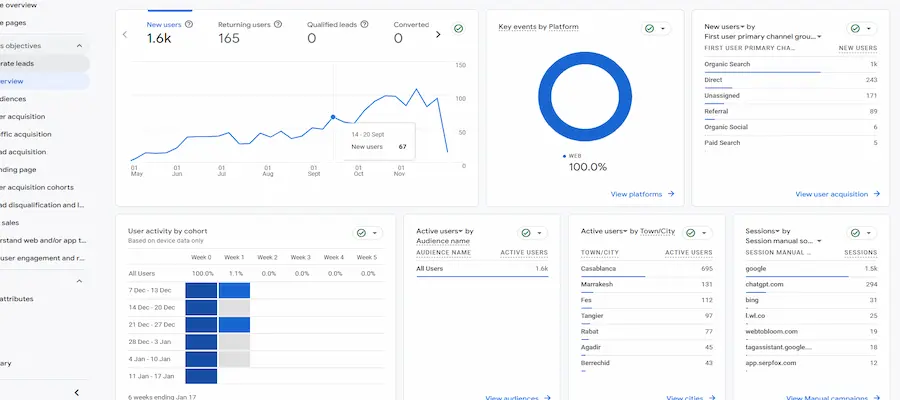Click help icon beside Returning users metric
Viewport: 900px width, 400px height.
[x=277, y=23]
